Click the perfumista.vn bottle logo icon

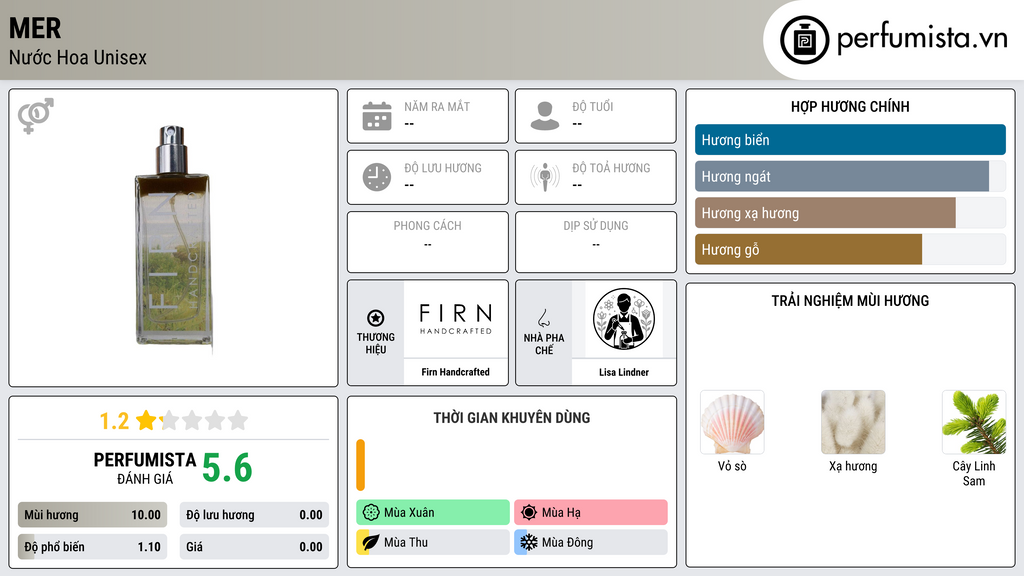pos(805,40)
